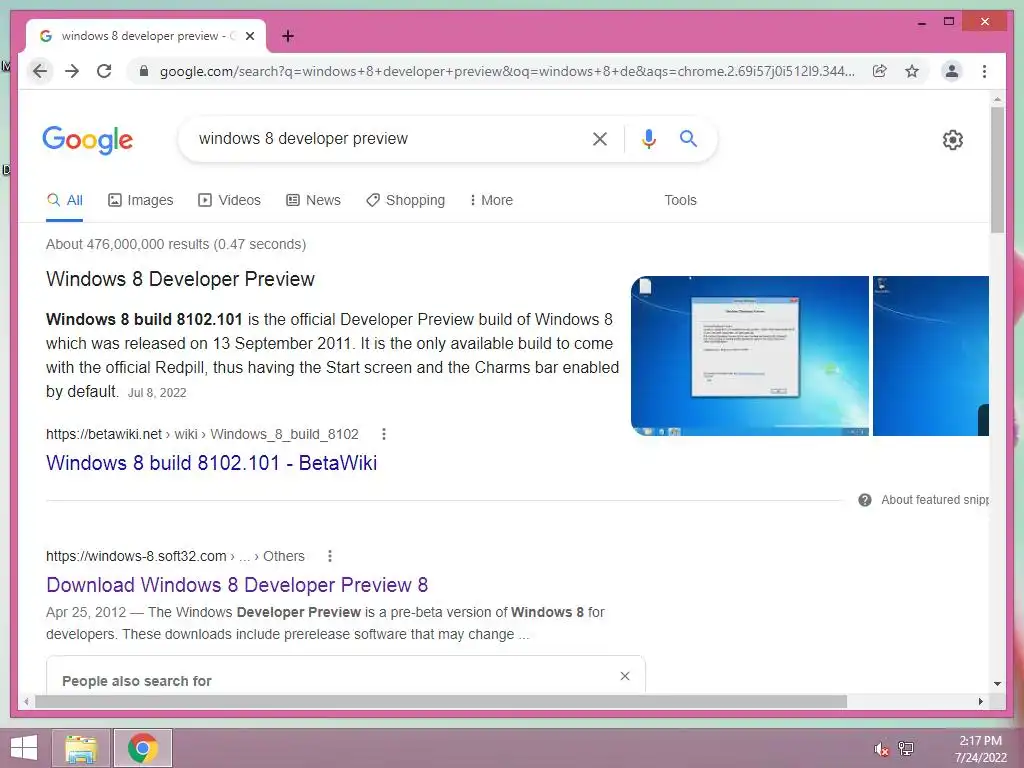Go forward with the browser forward arrow
1024x768 pixels.
click(x=72, y=71)
